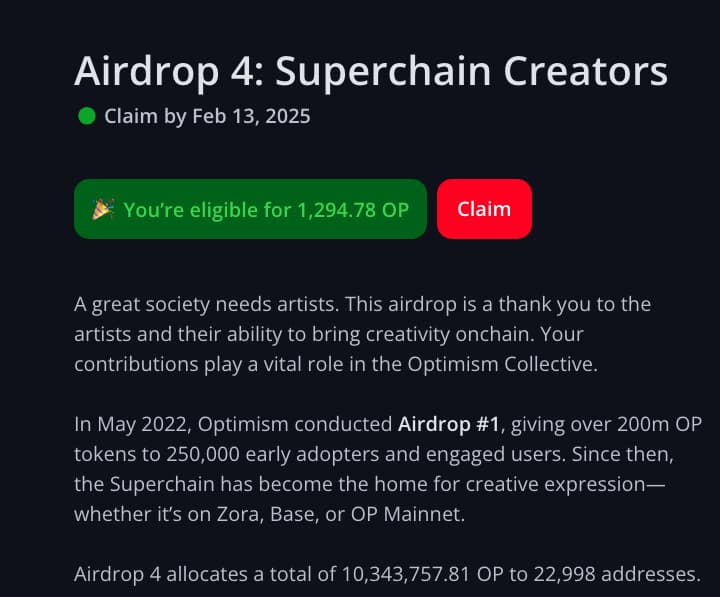Click the 'Claim by Feb 13, 2025' text

pyautogui.click(x=207, y=116)
